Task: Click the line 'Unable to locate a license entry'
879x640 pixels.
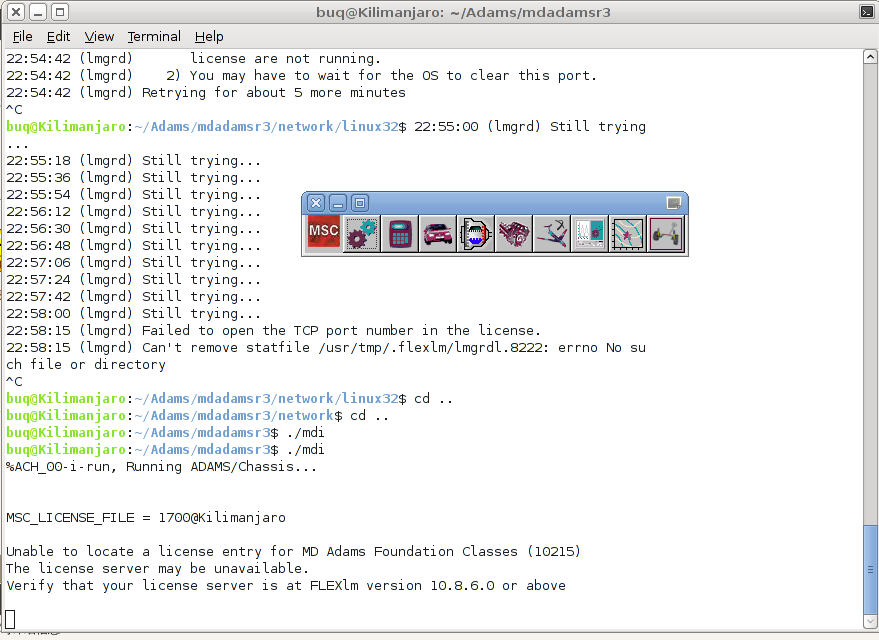Action: click(x=293, y=551)
